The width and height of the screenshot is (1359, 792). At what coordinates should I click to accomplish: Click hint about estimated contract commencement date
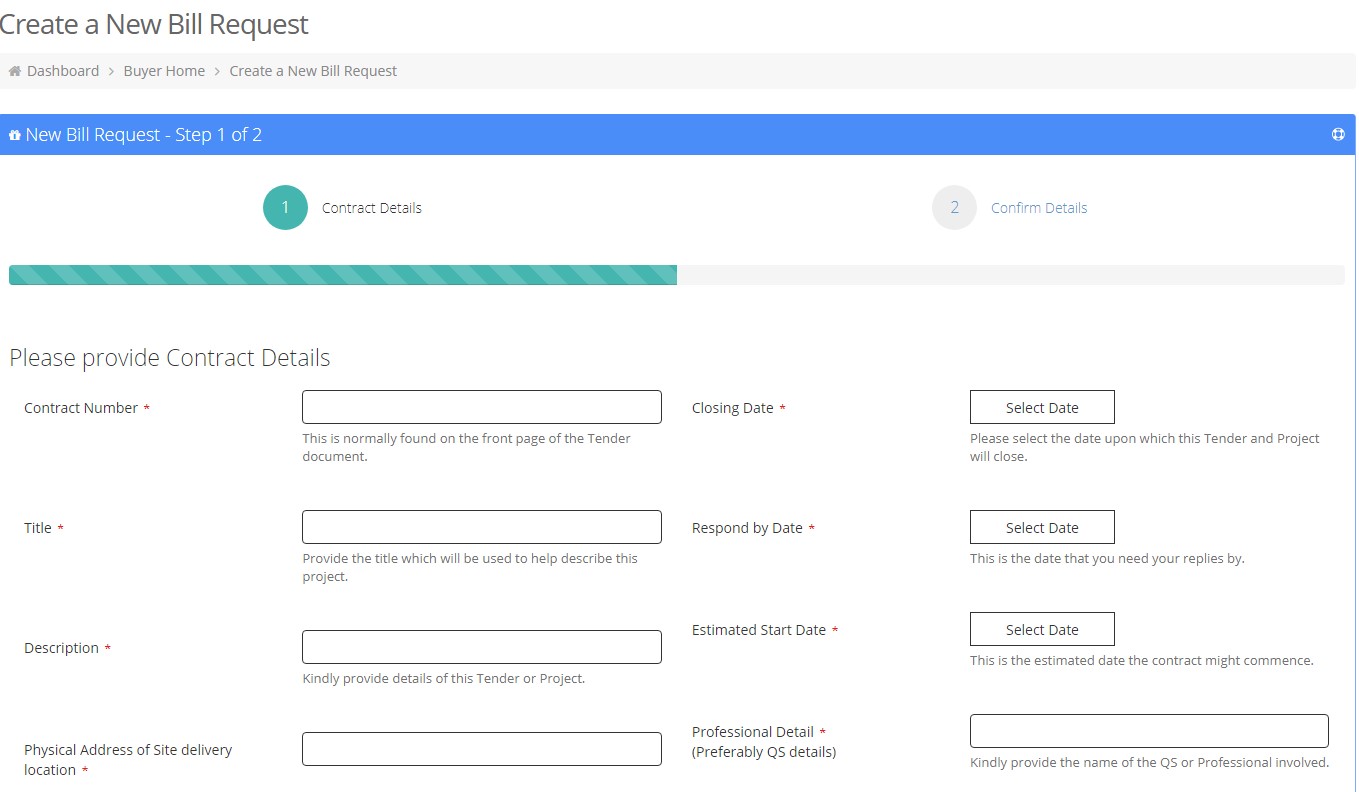pyautogui.click(x=1142, y=660)
